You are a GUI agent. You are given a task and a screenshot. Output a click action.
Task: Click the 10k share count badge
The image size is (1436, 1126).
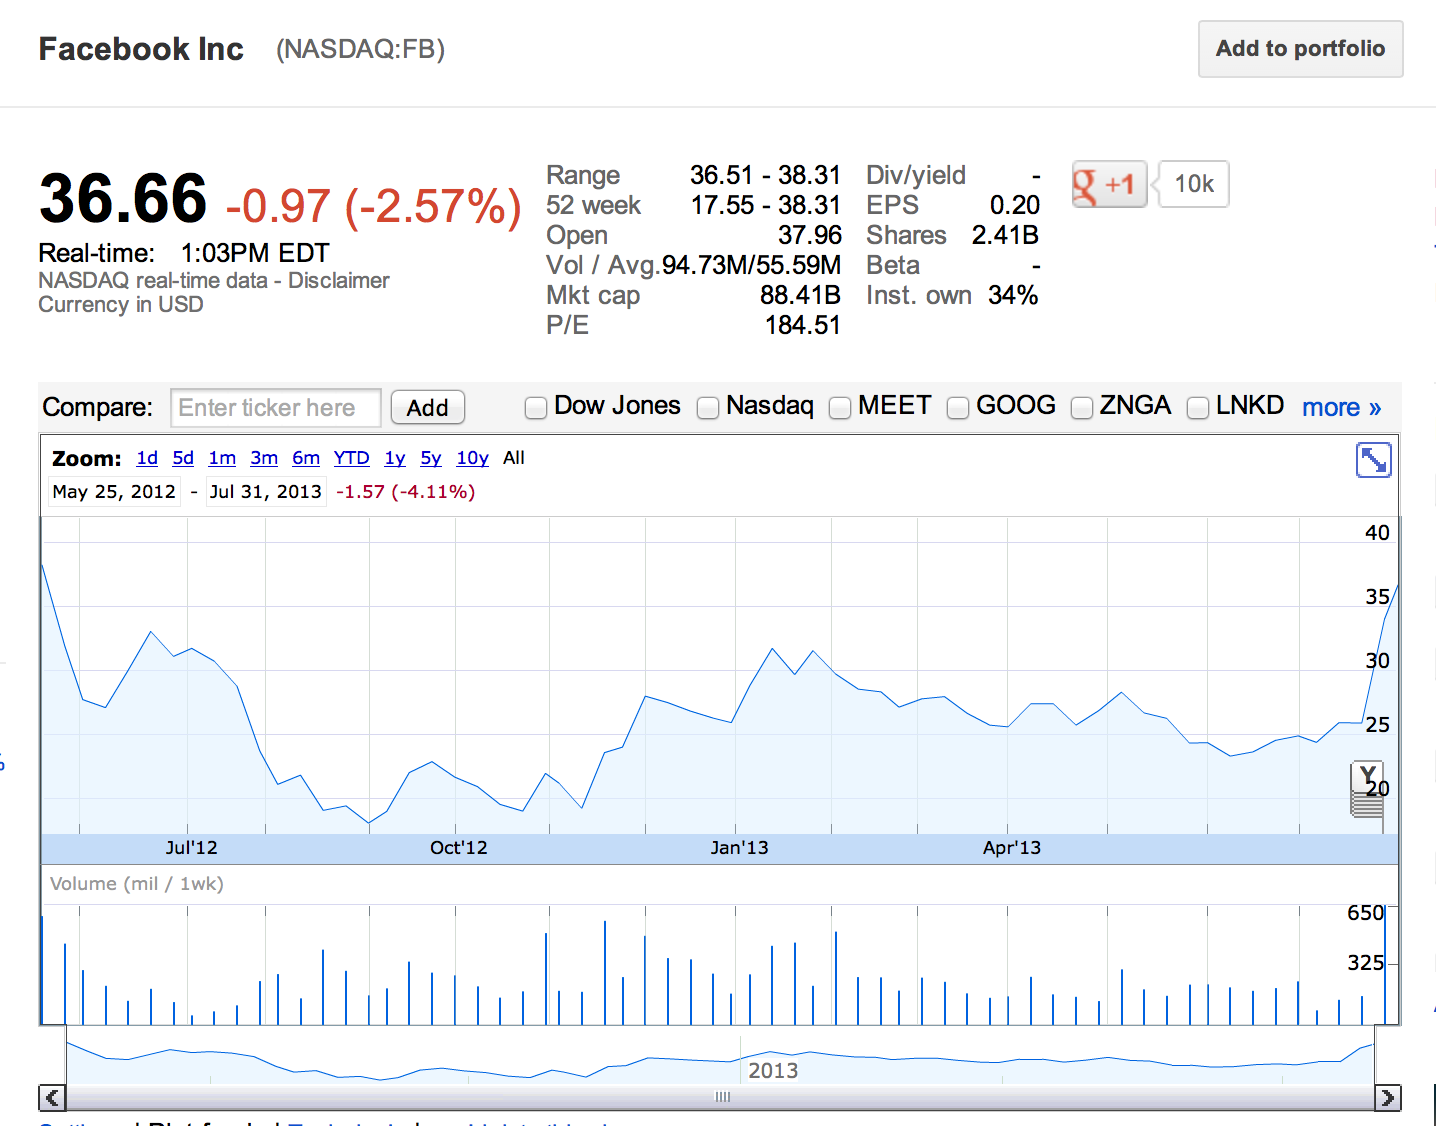click(x=1192, y=184)
